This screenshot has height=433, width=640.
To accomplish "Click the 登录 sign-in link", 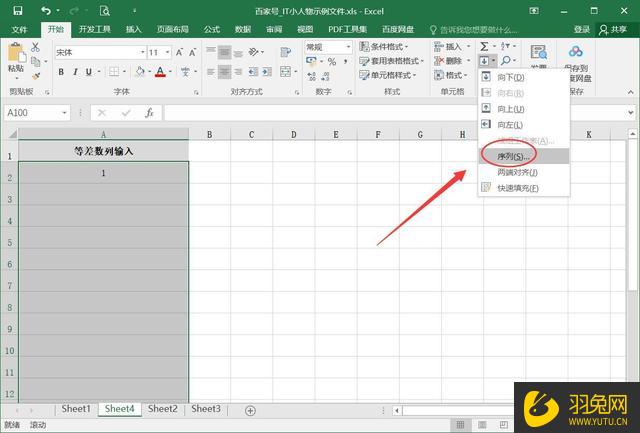I will click(582, 29).
